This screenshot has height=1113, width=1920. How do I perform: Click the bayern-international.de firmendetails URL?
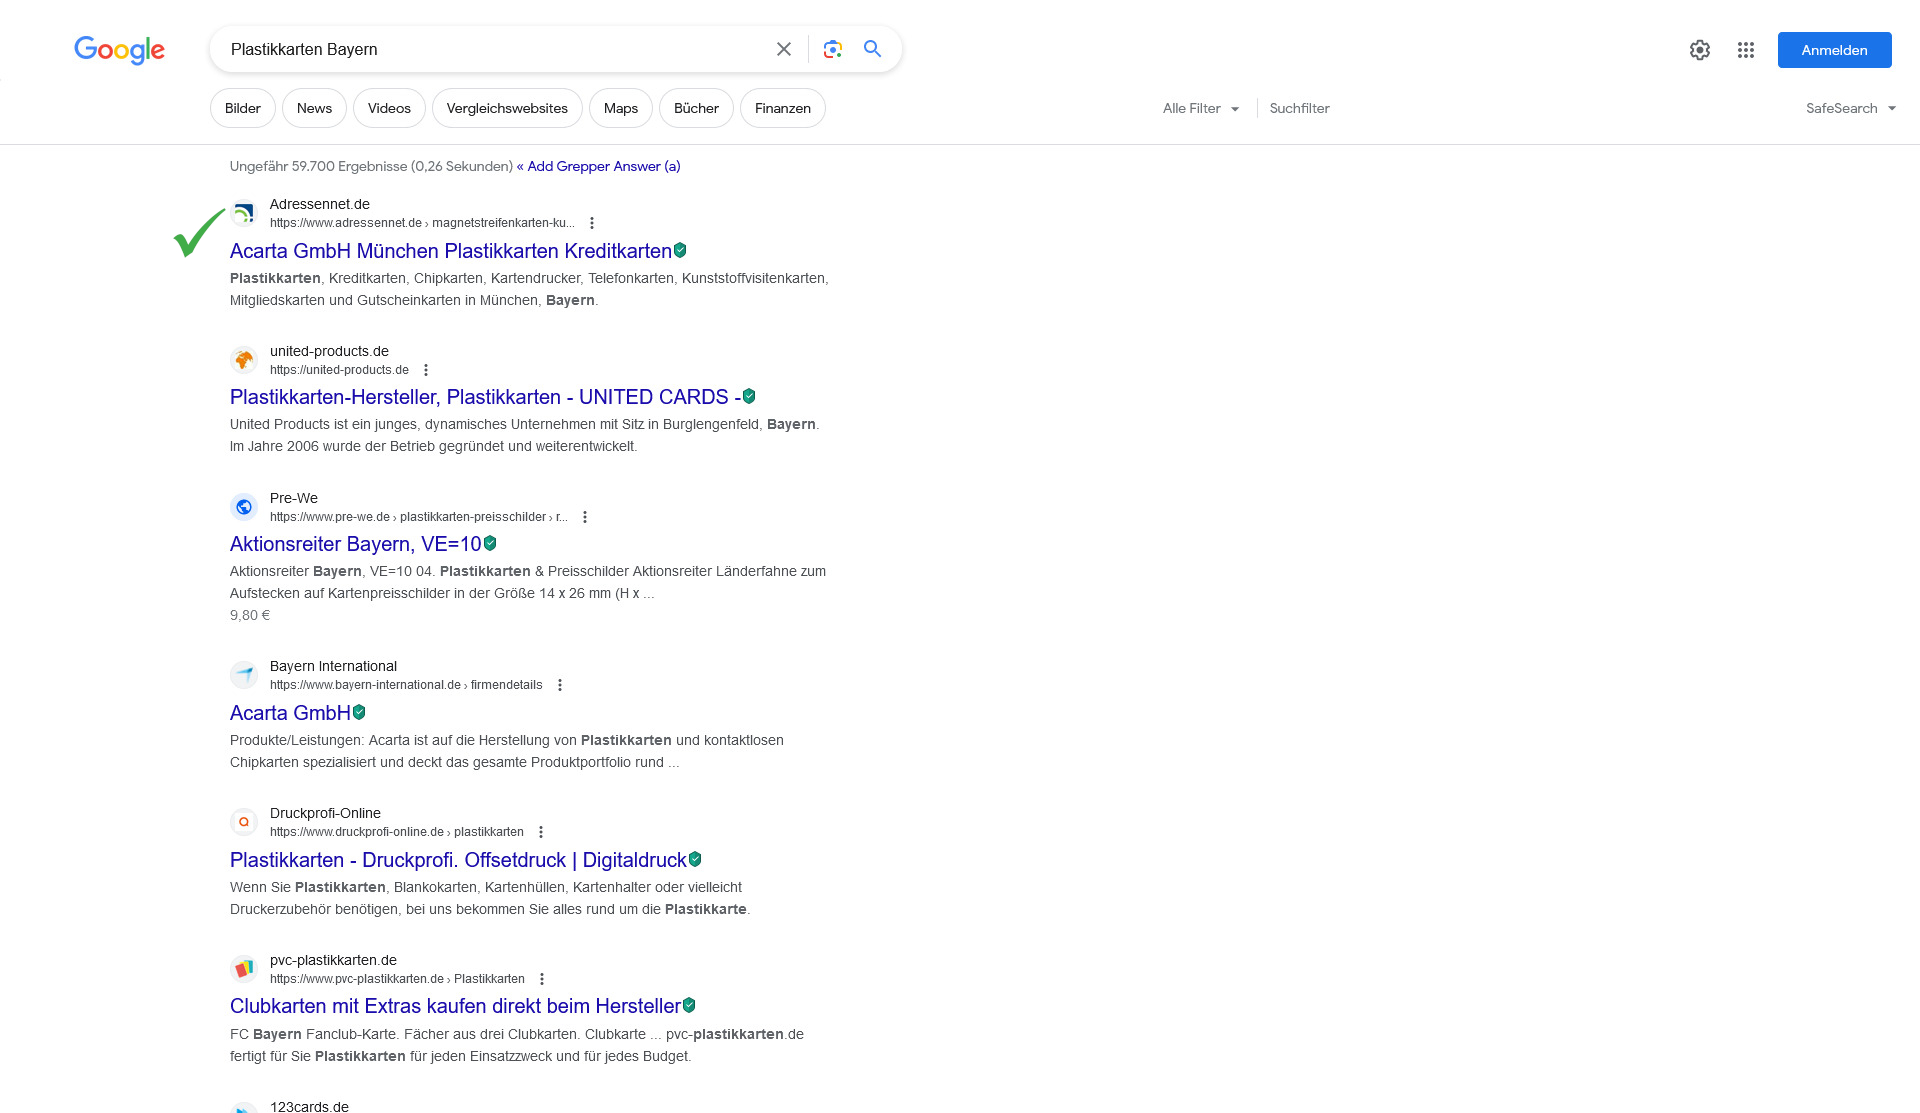[x=406, y=685]
